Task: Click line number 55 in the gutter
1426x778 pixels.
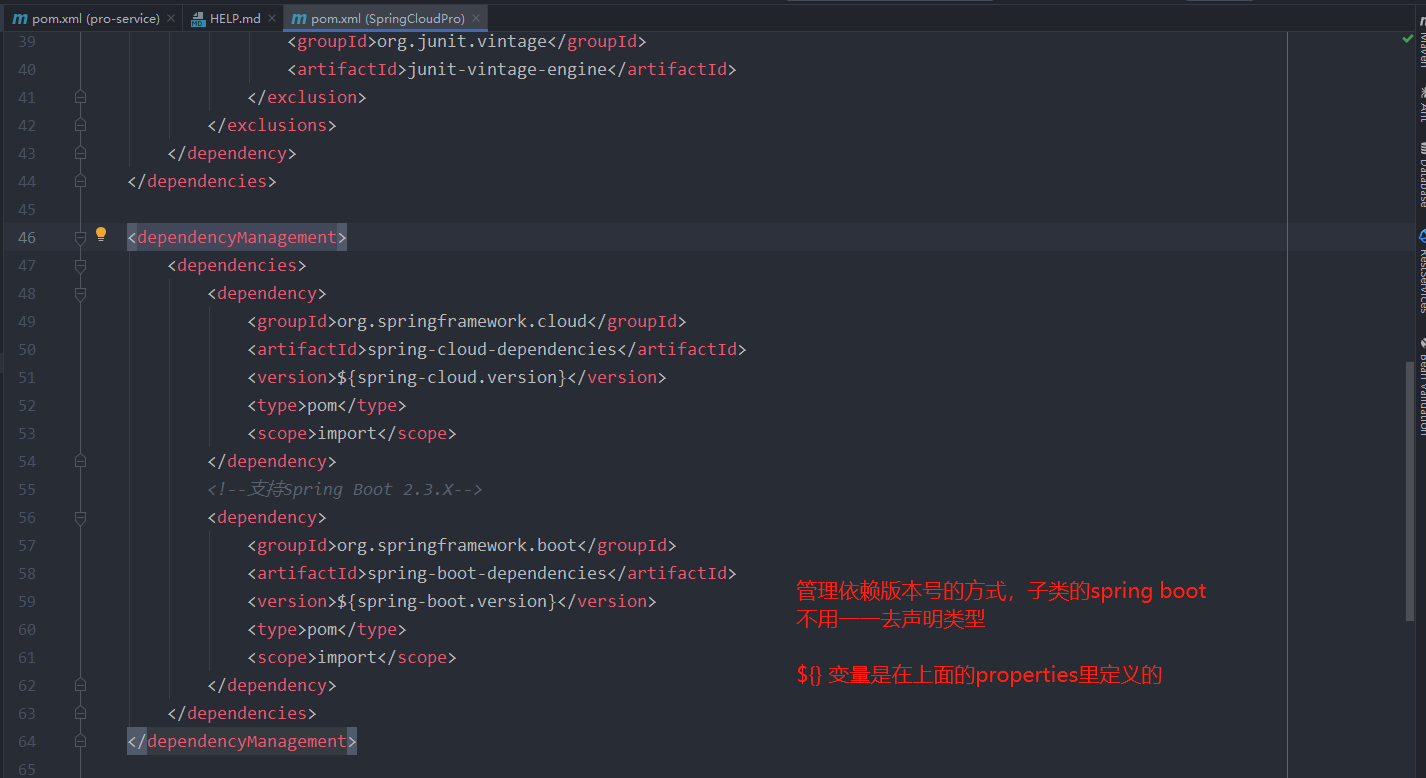Action: tap(27, 489)
